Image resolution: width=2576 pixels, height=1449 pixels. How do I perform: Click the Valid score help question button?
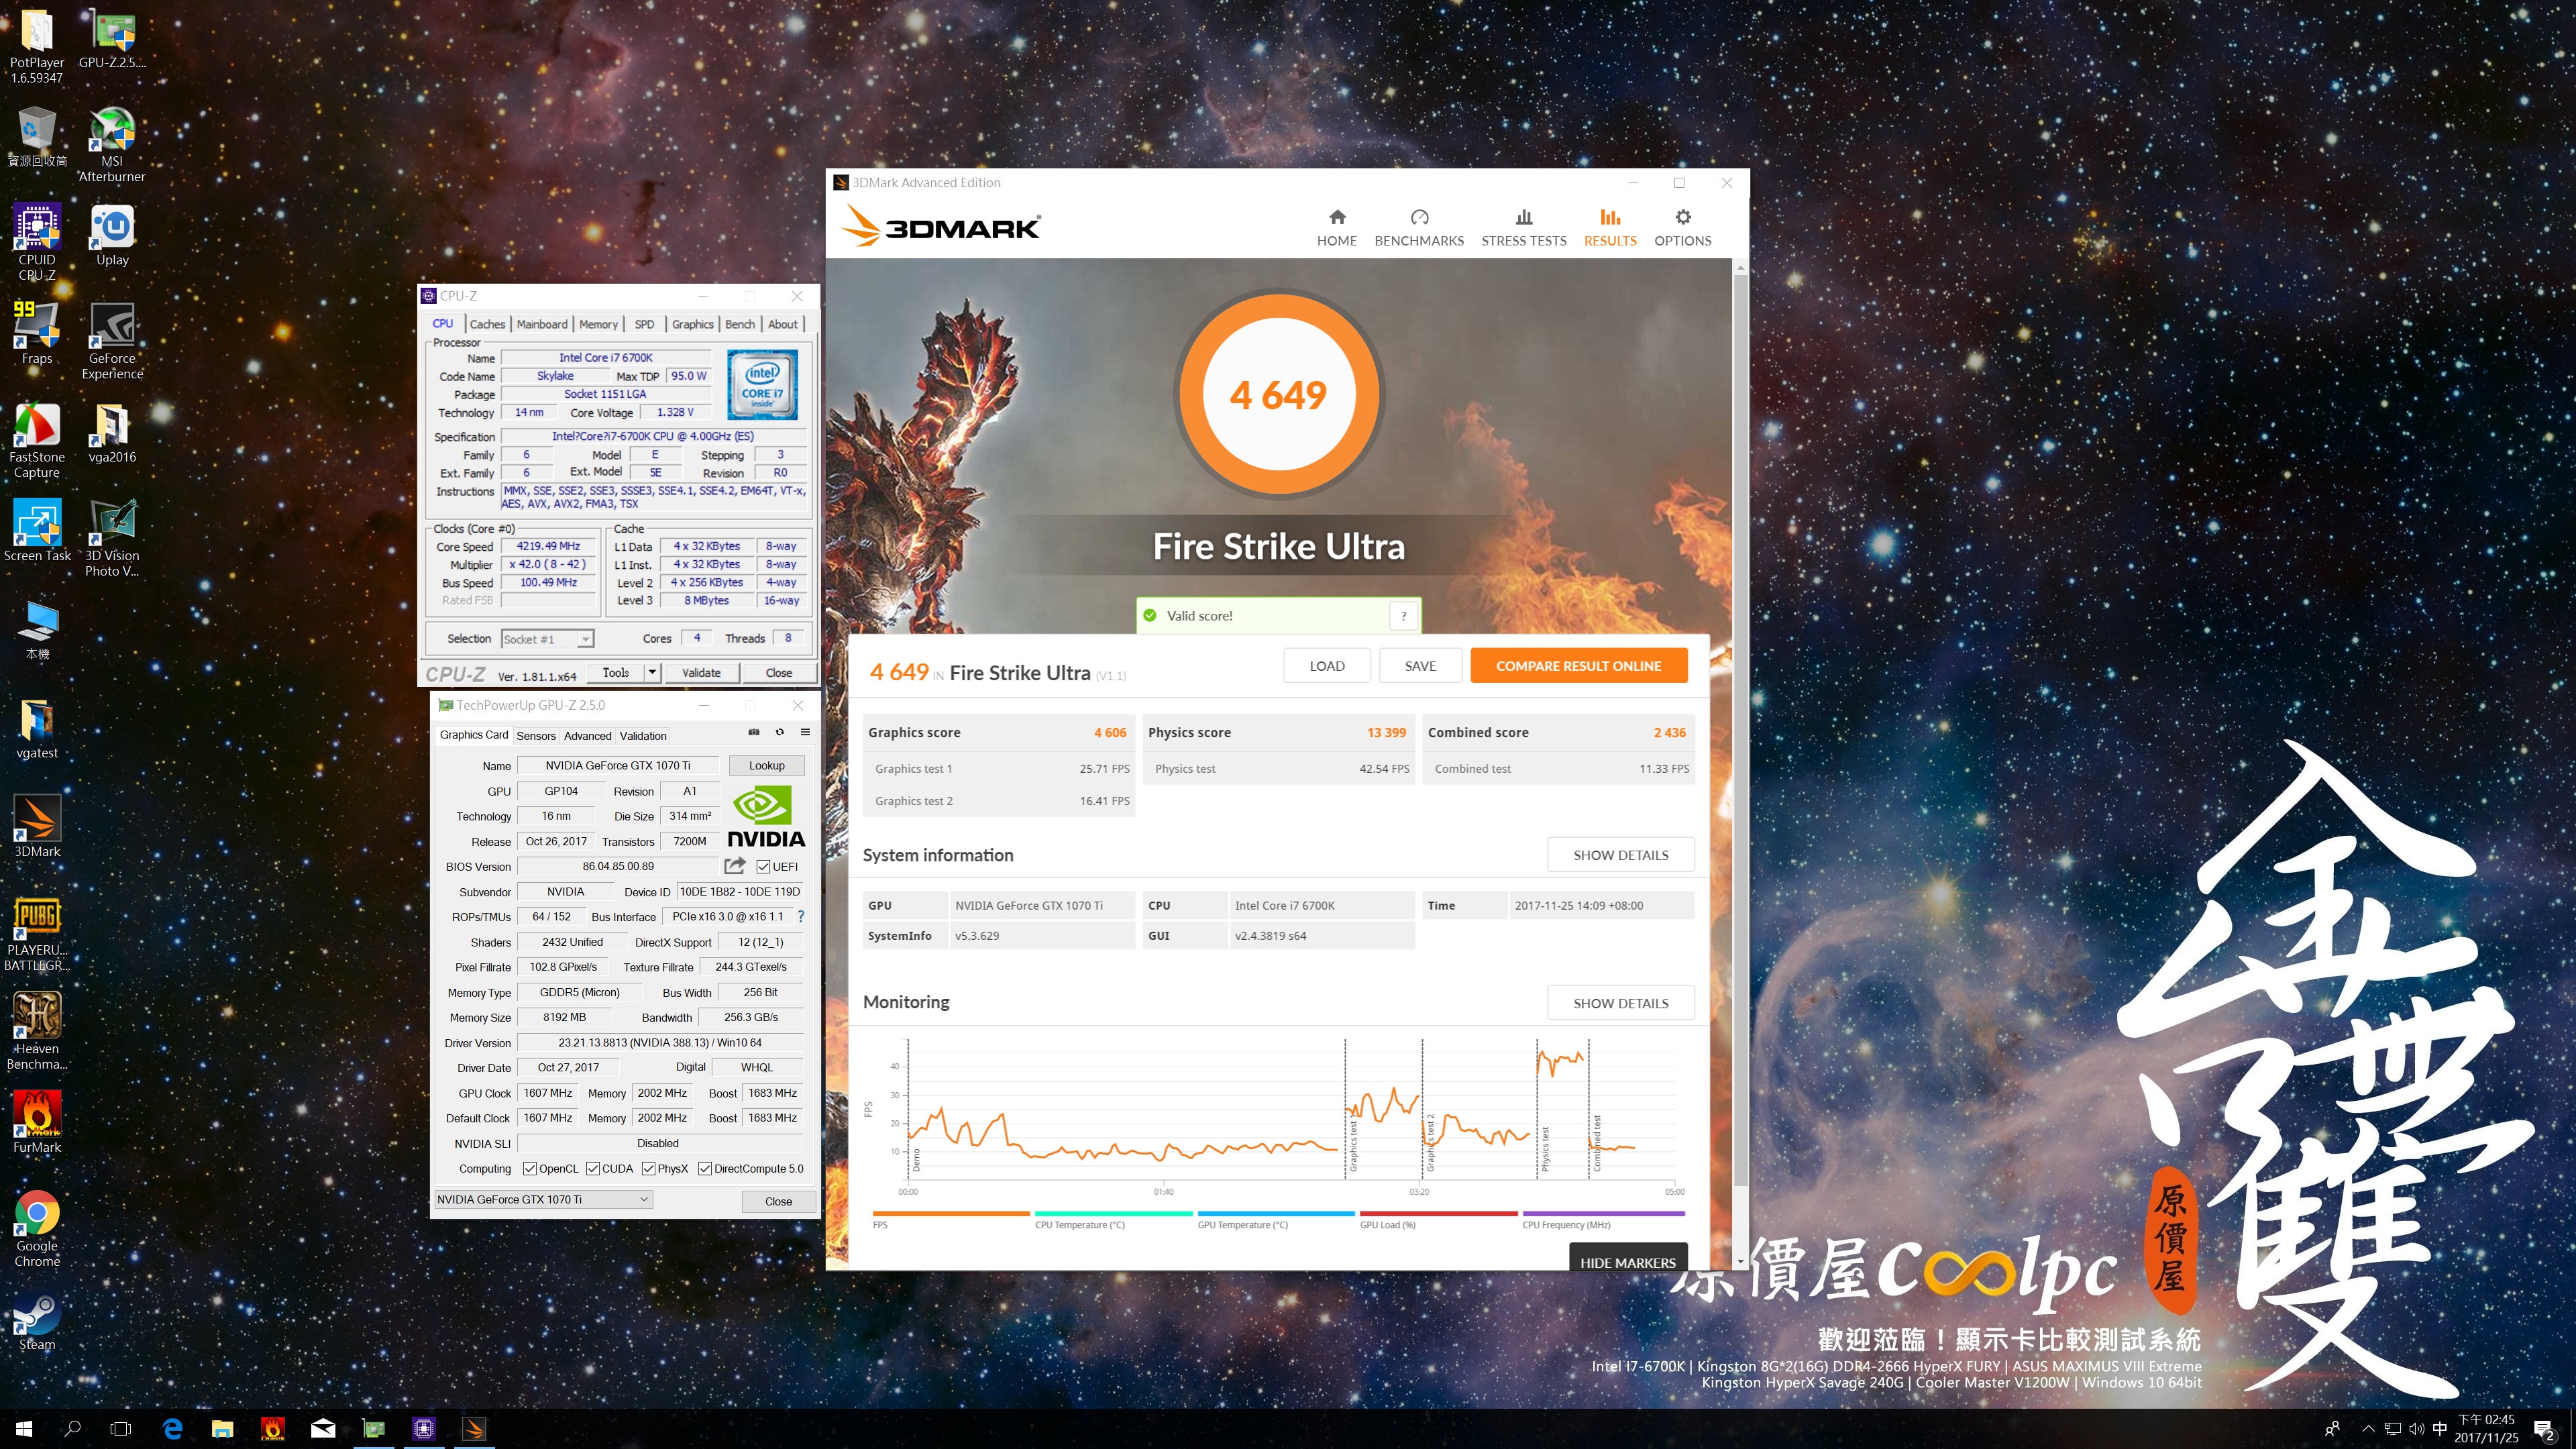click(x=1403, y=615)
